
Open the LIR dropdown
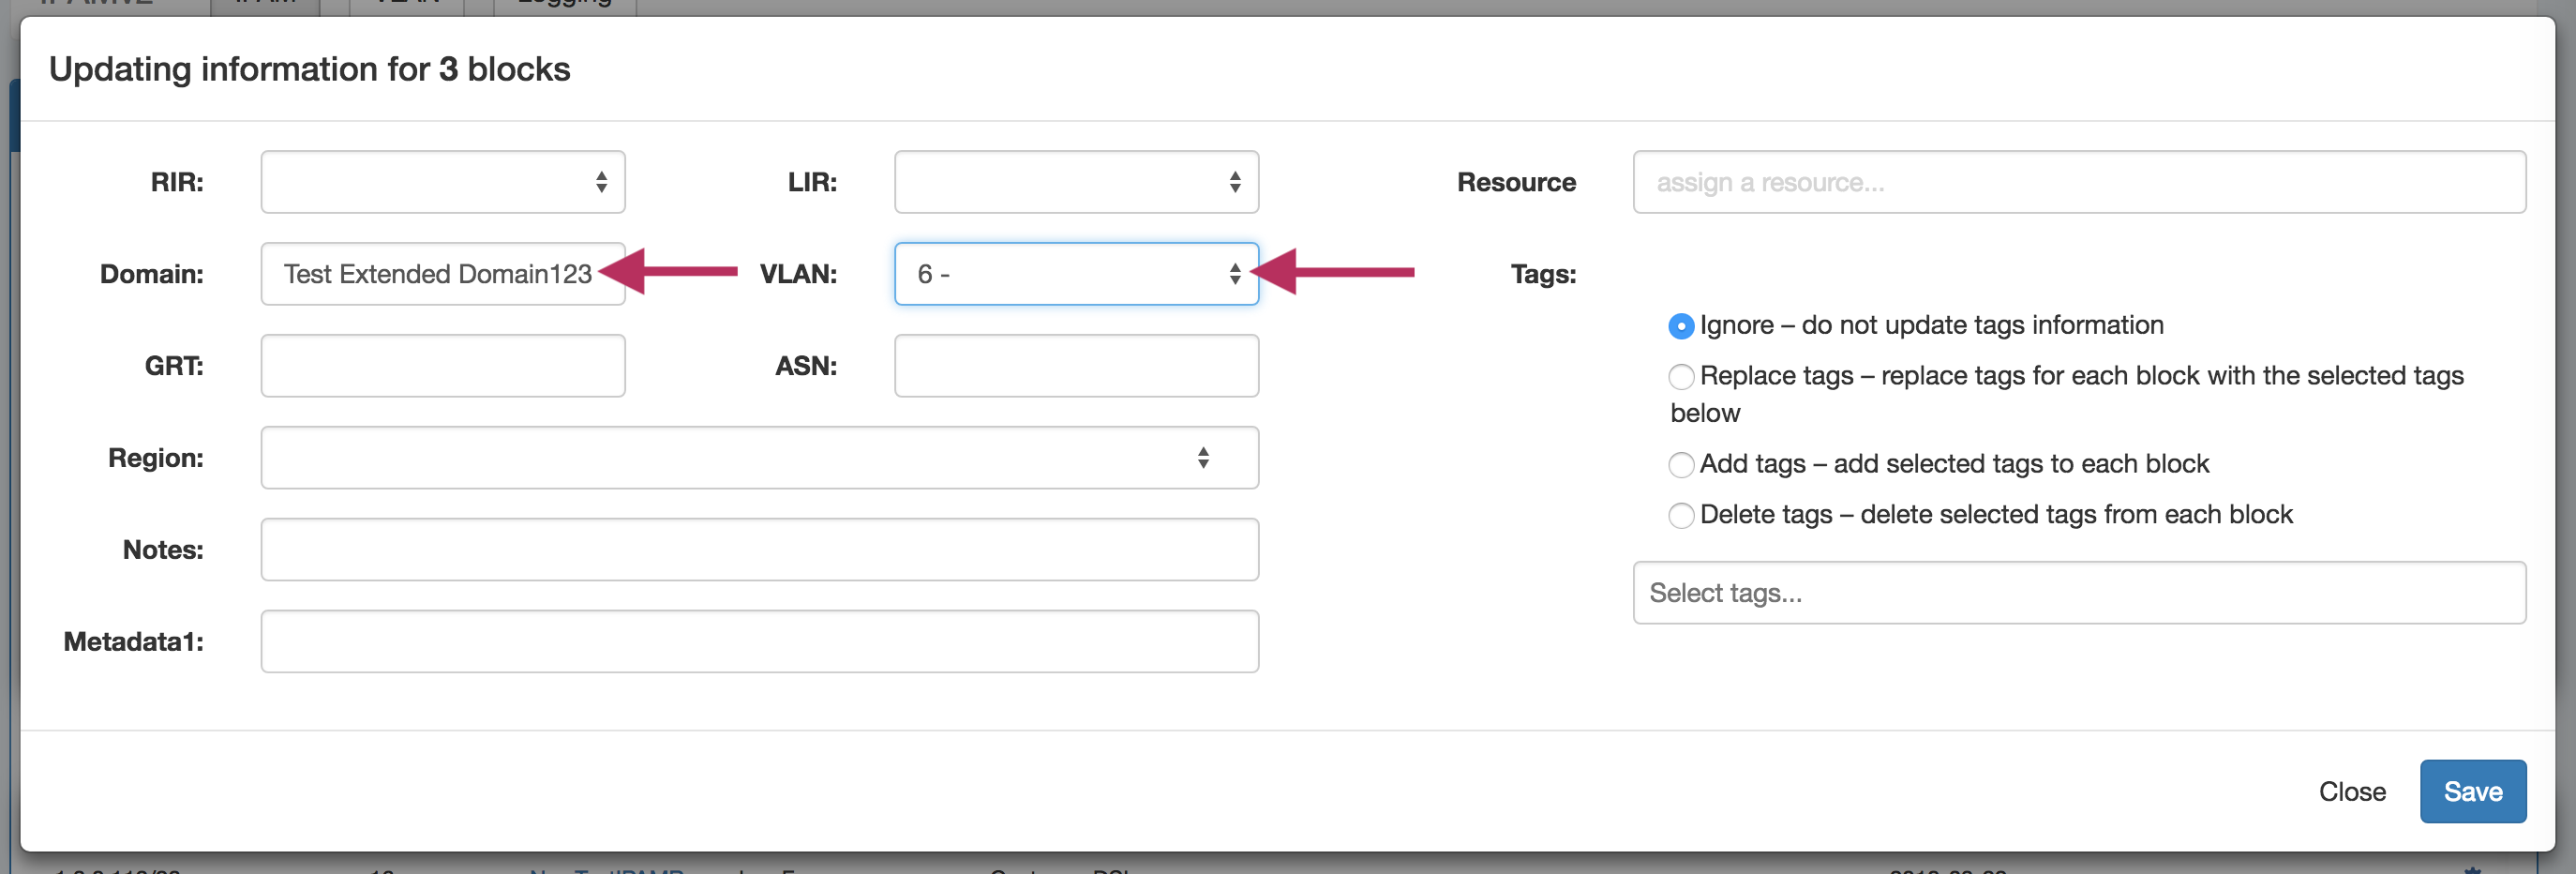[1075, 182]
